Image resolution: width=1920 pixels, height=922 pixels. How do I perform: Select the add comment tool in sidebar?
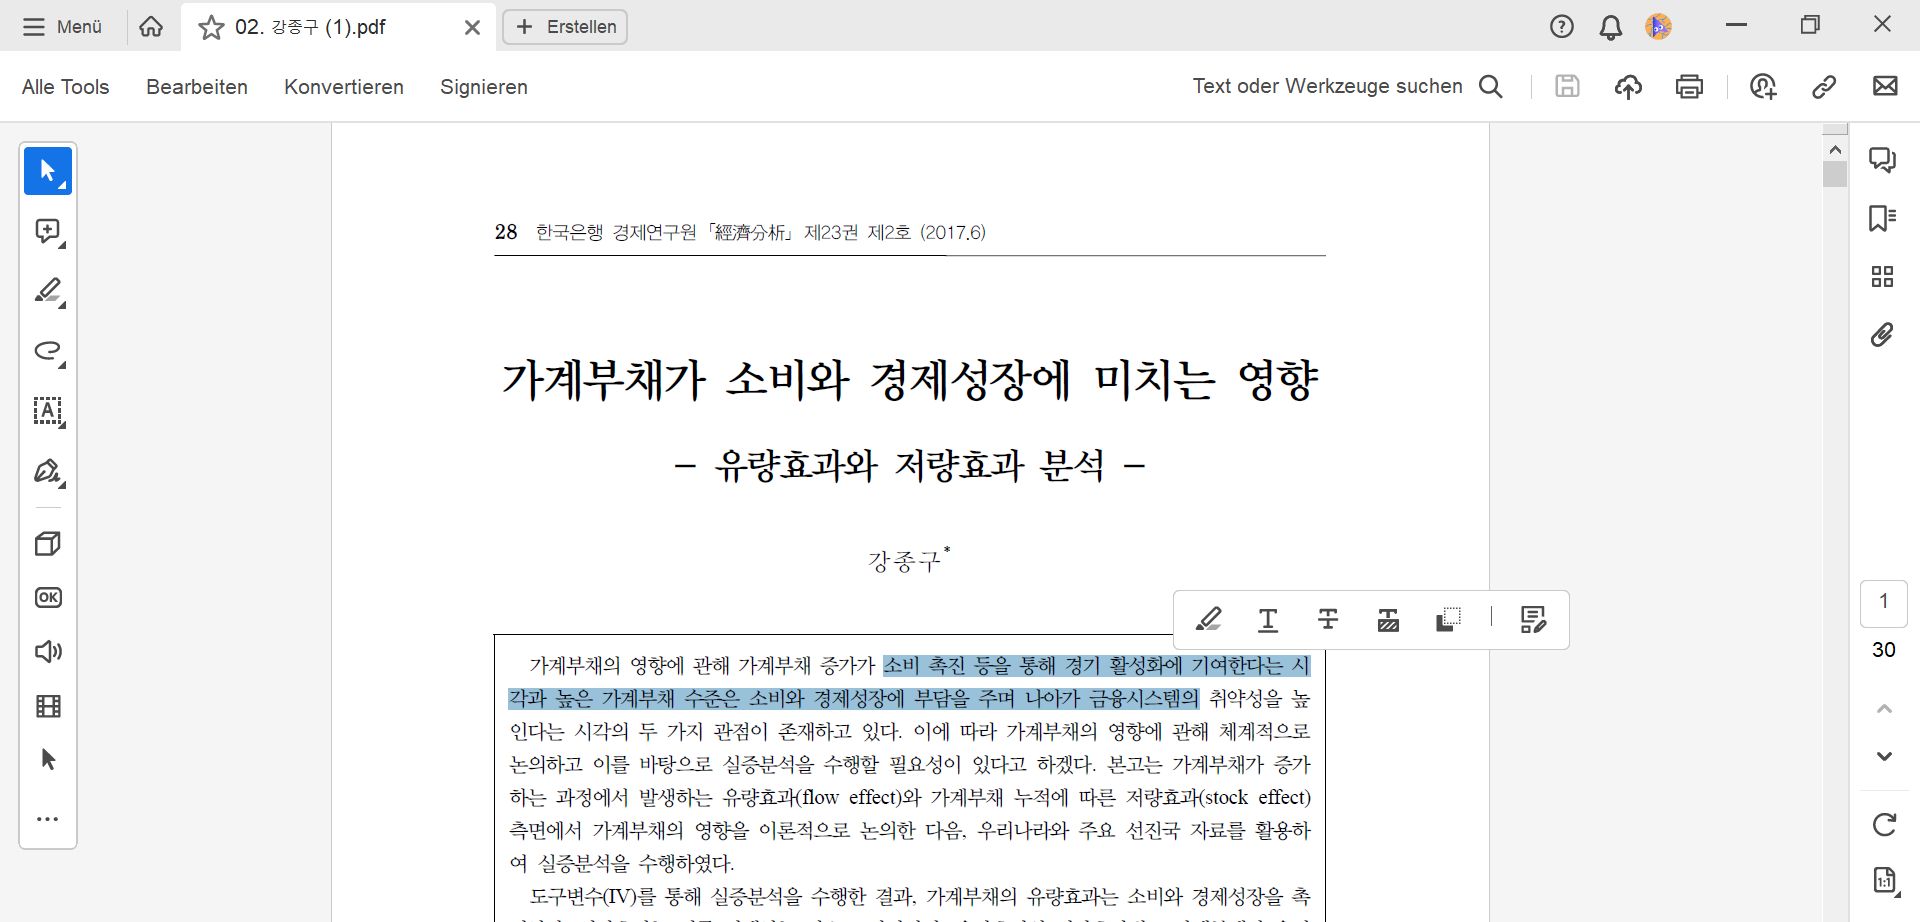pos(48,231)
